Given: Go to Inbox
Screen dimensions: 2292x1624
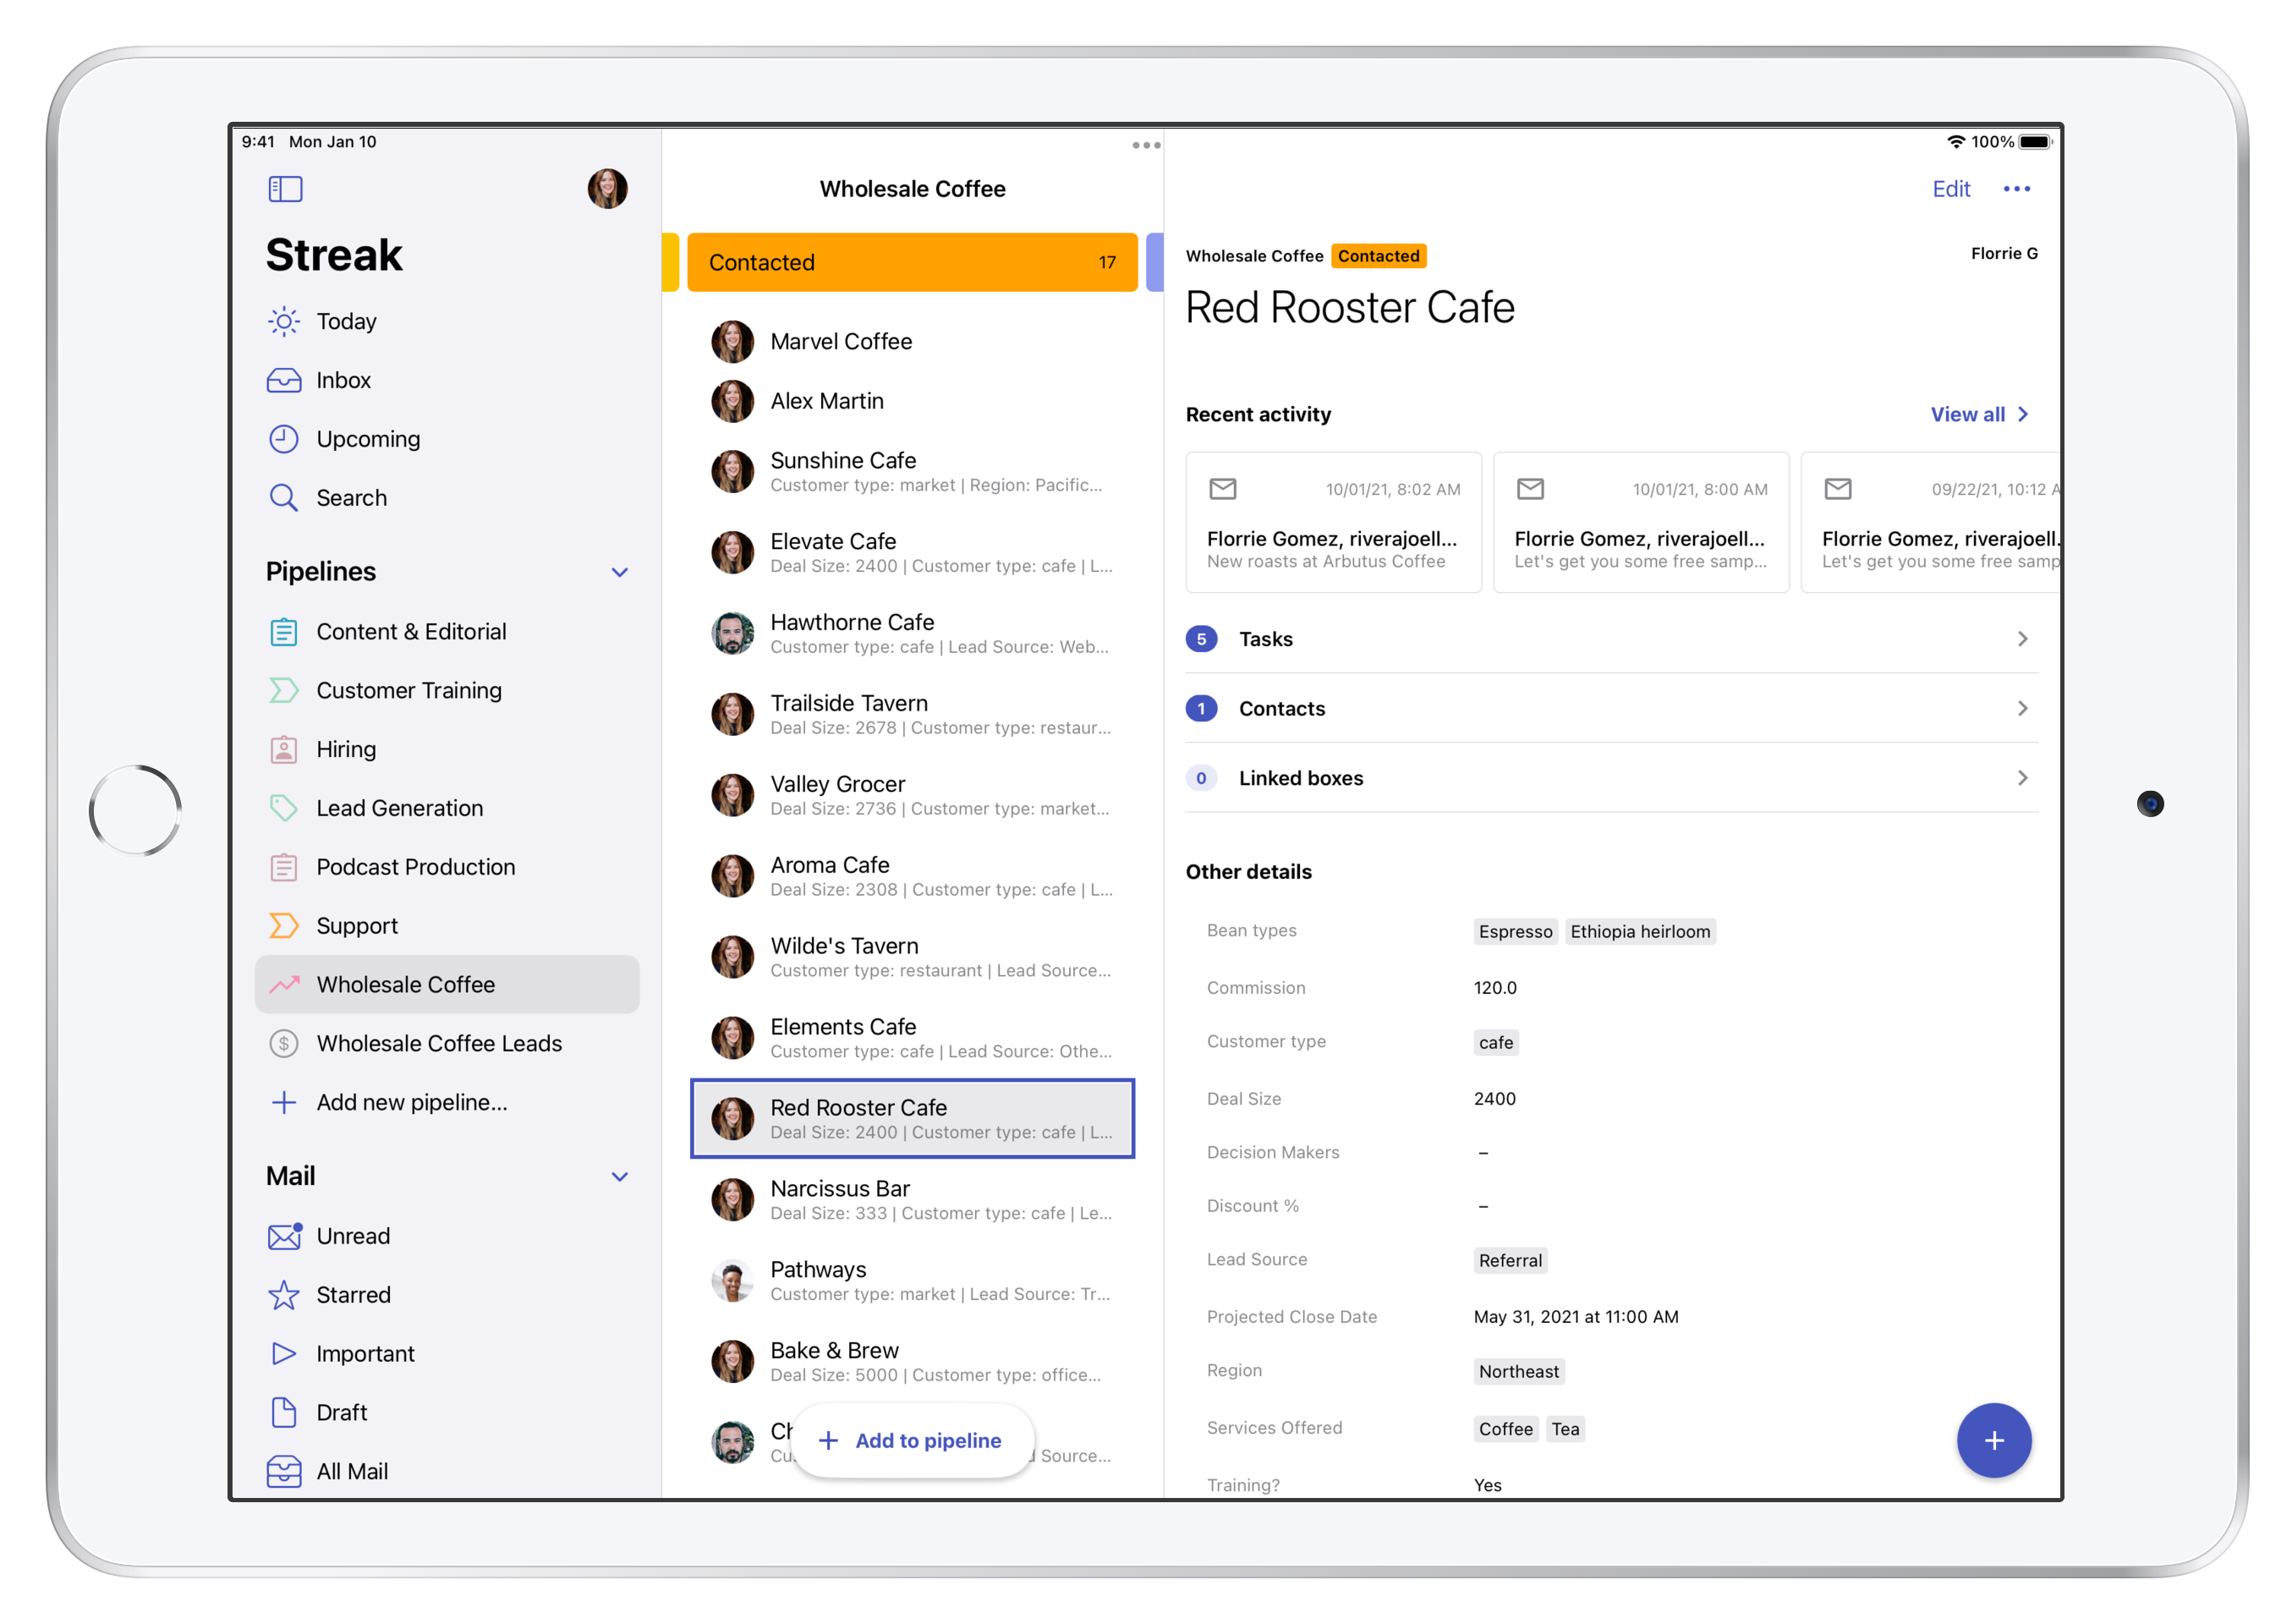Looking at the screenshot, I should point(447,380).
